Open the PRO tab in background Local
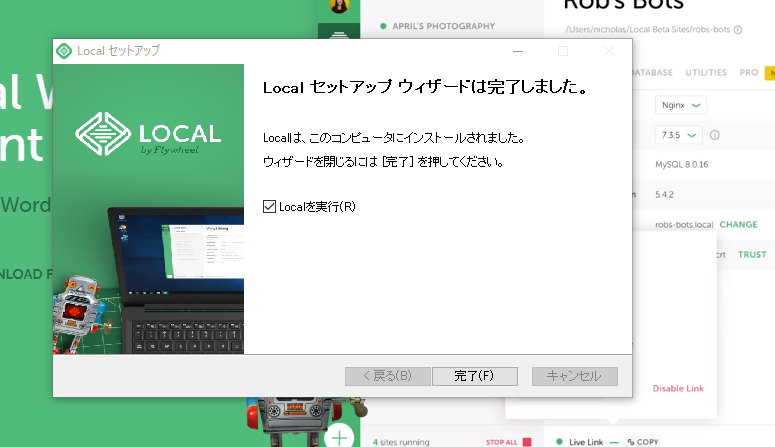This screenshot has height=447, width=775. click(749, 73)
